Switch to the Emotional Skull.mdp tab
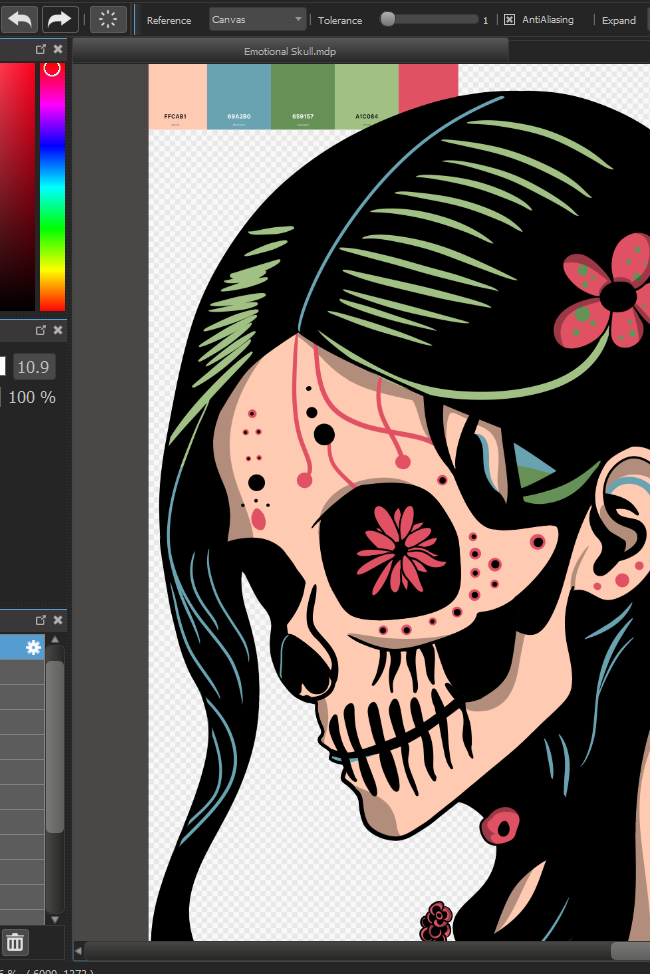This screenshot has height=974, width=650. click(x=290, y=51)
